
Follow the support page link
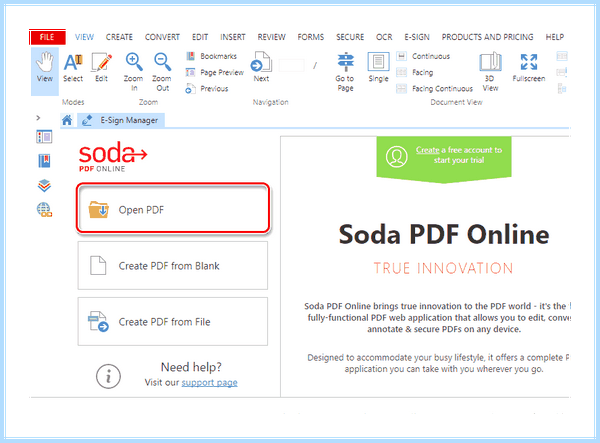tap(209, 383)
